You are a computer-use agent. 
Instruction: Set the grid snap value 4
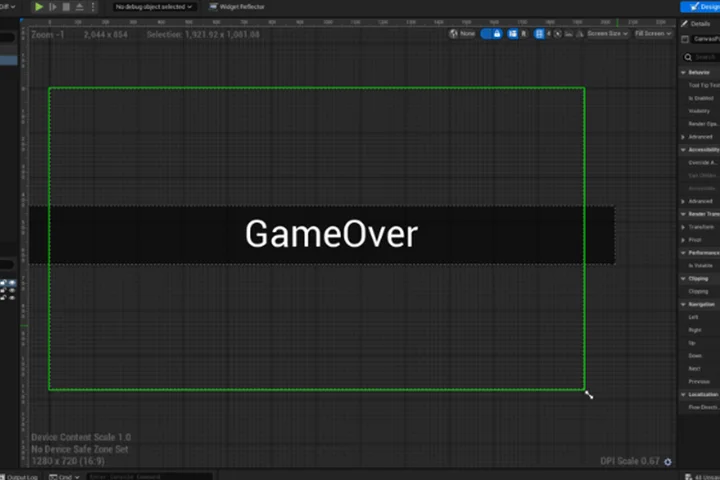point(548,34)
